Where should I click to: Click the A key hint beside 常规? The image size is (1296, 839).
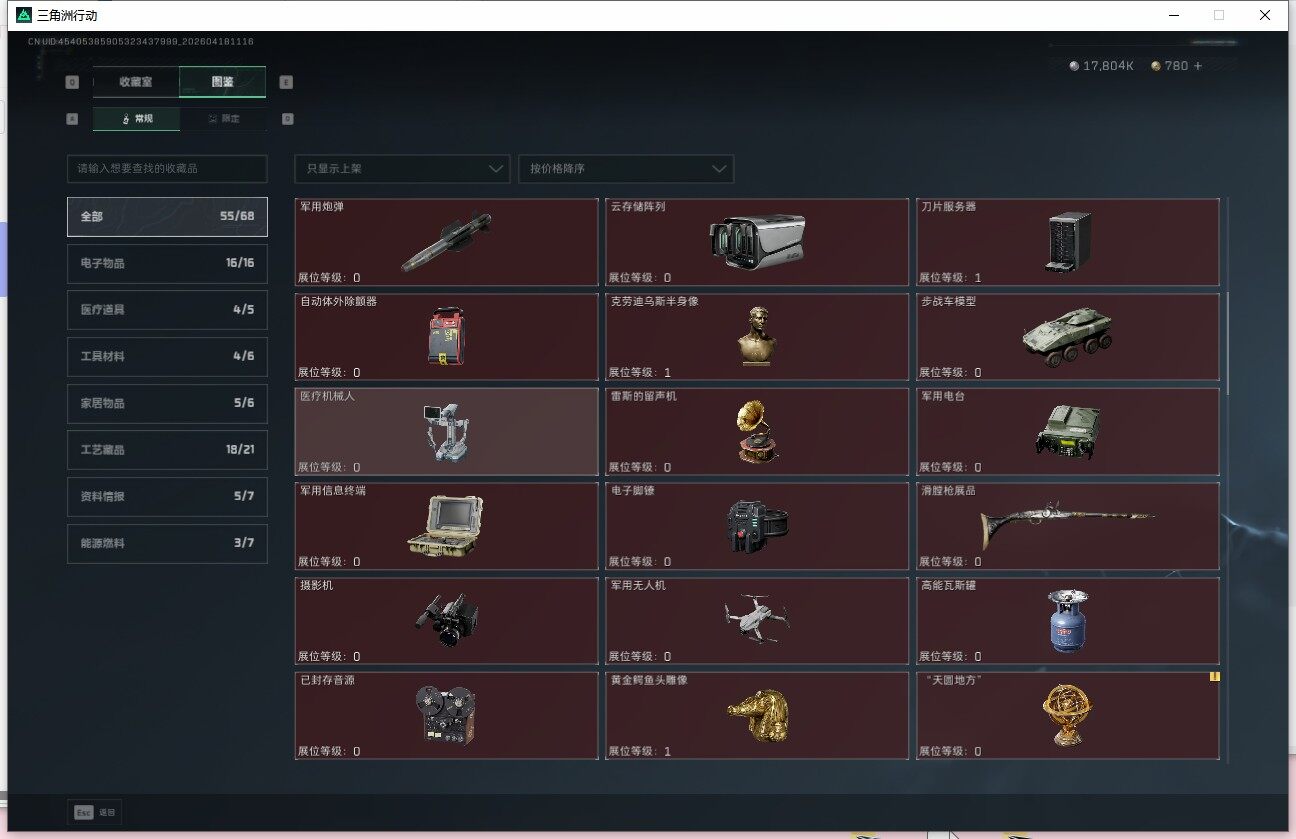coord(71,119)
